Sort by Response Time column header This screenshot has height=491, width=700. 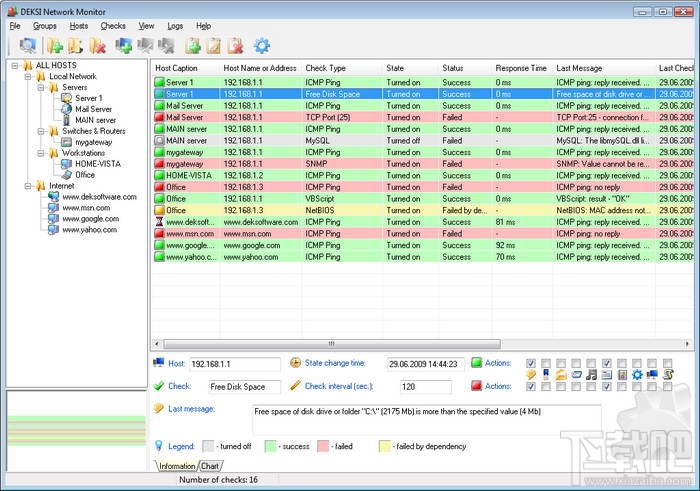click(520, 68)
